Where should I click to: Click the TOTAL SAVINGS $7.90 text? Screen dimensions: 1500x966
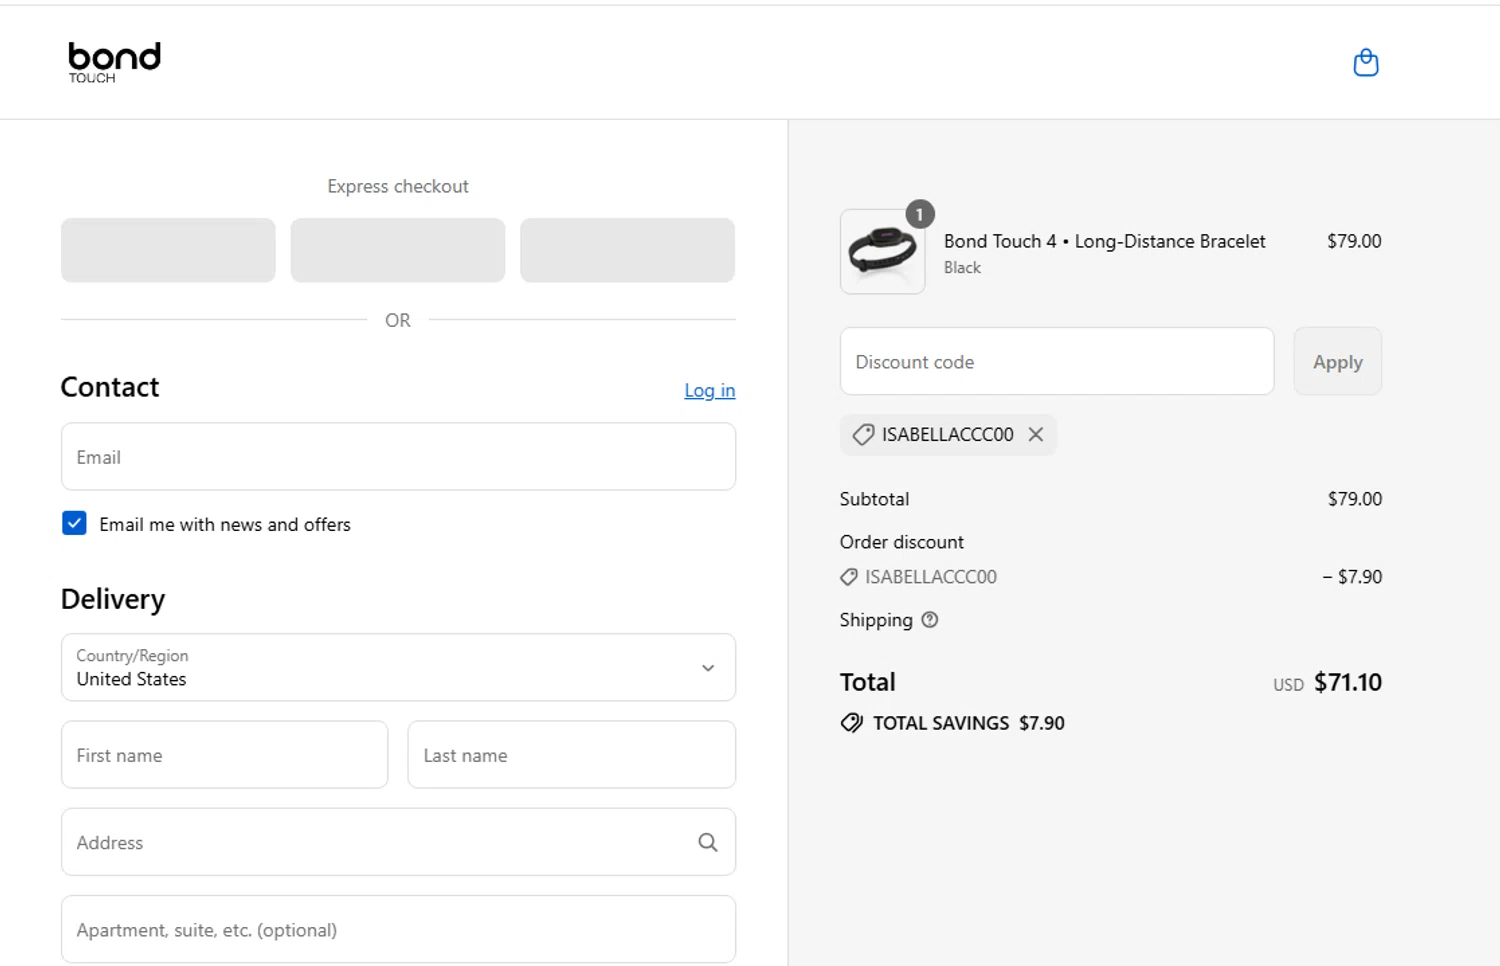click(968, 723)
